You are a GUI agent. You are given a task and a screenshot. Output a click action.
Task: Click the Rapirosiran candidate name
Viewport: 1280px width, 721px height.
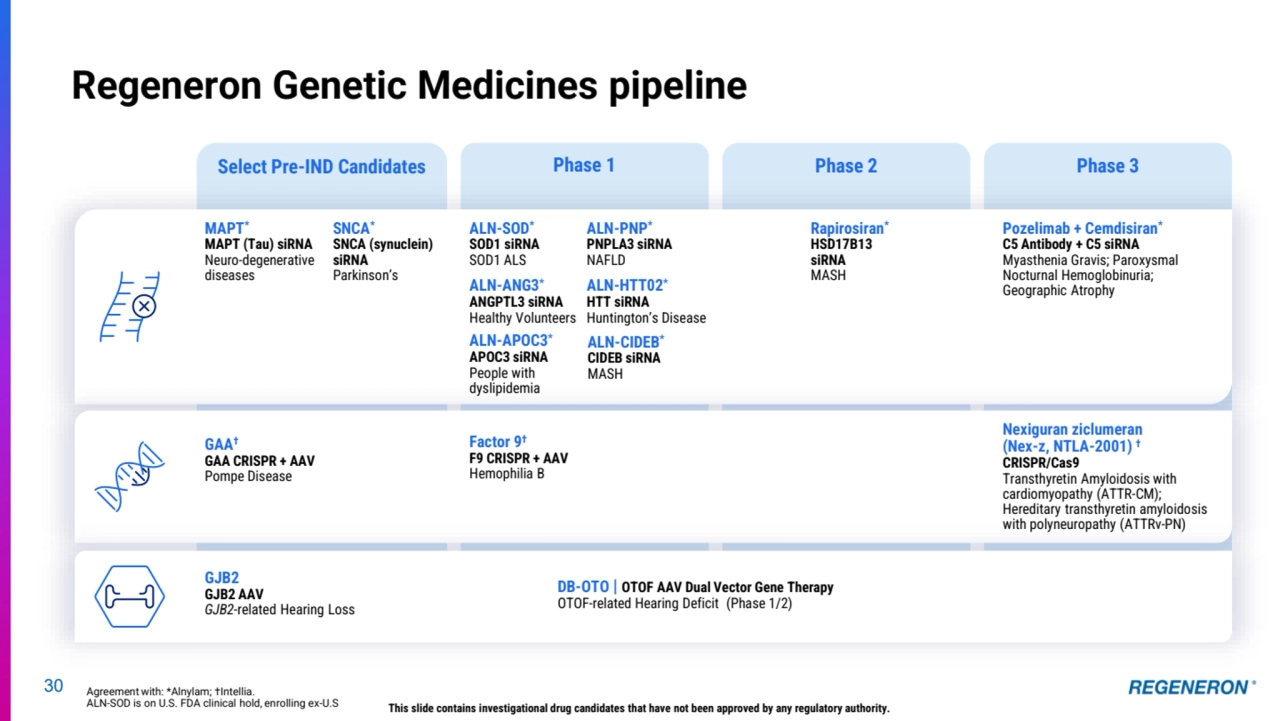[x=850, y=229]
